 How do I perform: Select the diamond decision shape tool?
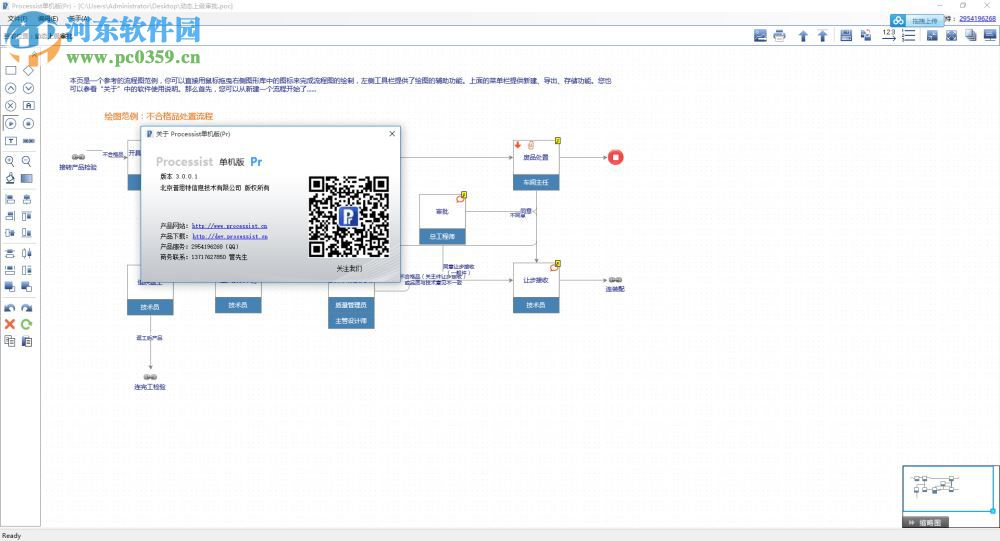click(x=28, y=70)
